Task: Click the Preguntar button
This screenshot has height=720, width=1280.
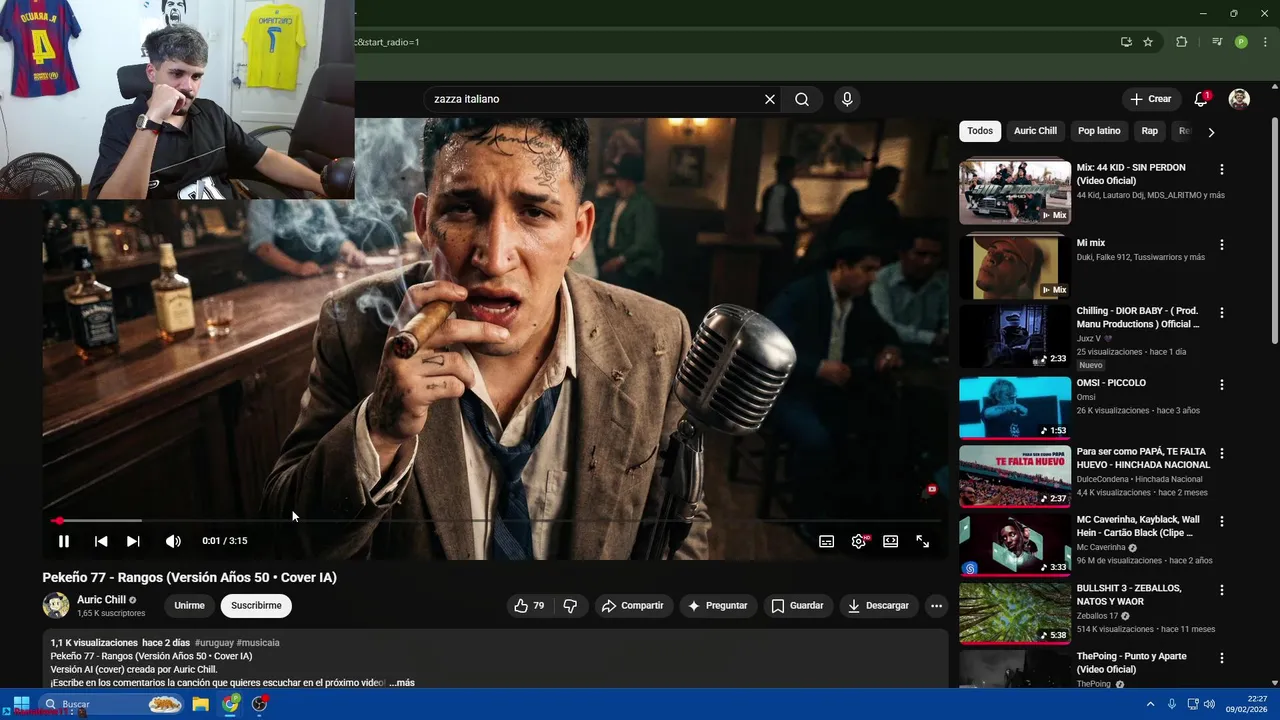Action: point(717,606)
